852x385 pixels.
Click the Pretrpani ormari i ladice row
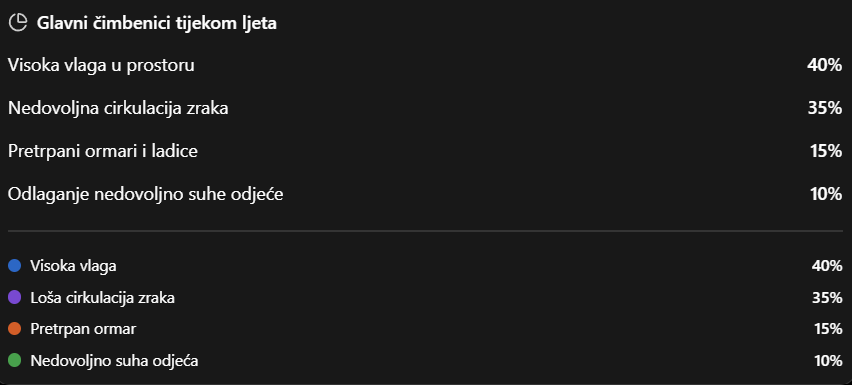(x=425, y=151)
